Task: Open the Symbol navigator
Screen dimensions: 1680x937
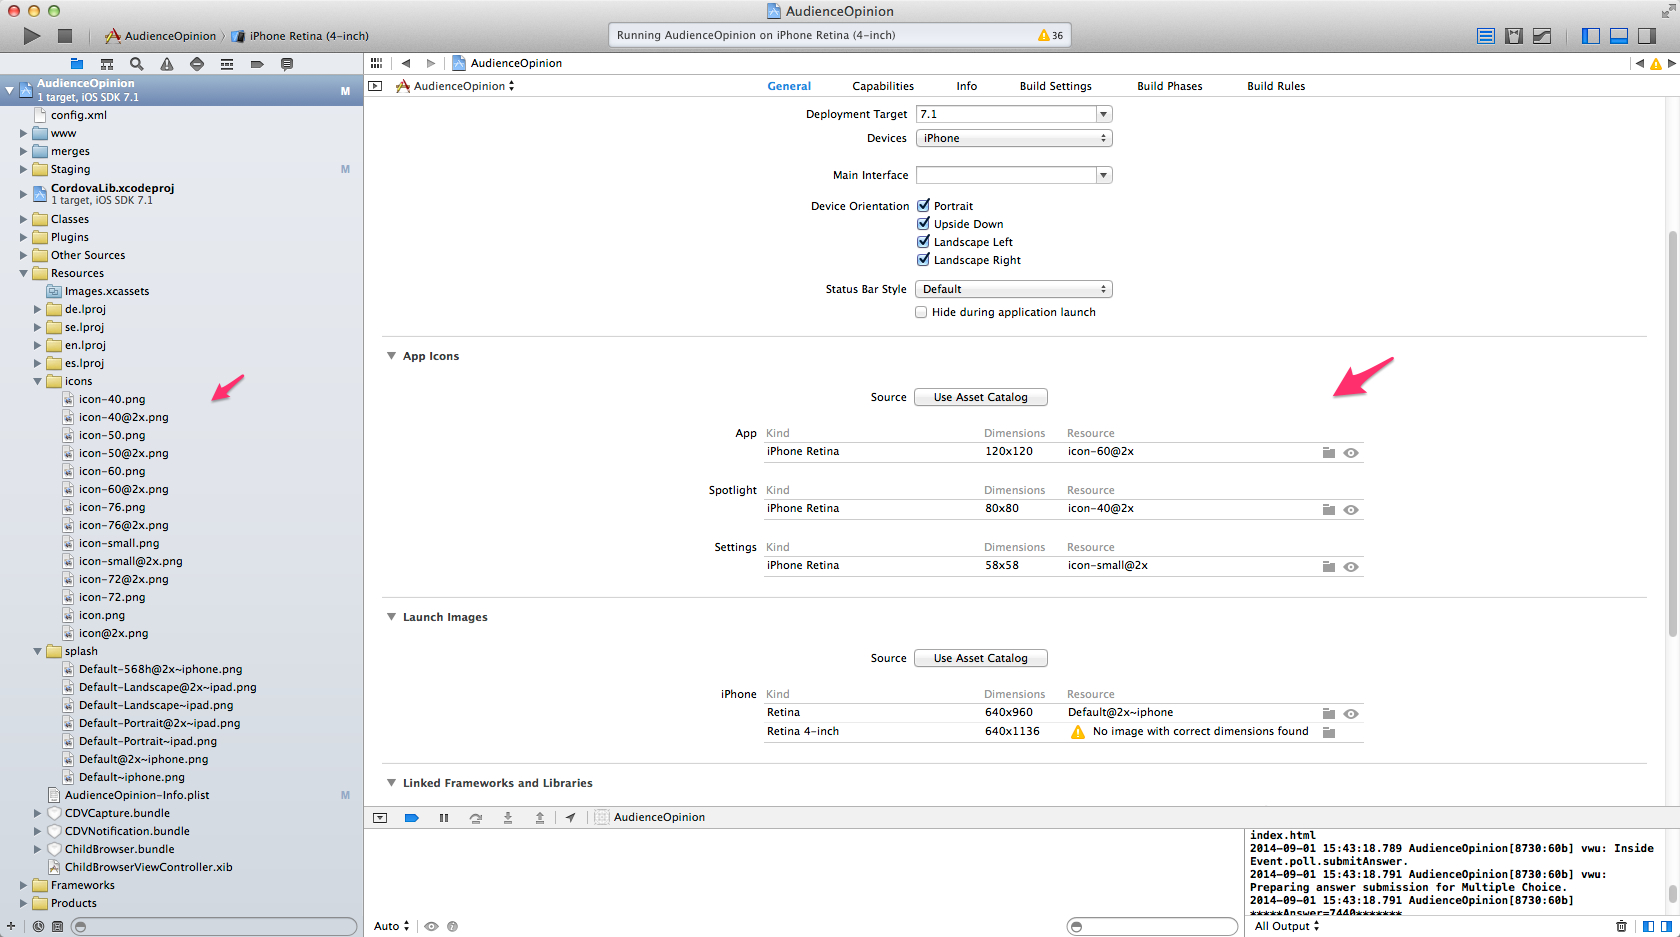Action: [107, 64]
